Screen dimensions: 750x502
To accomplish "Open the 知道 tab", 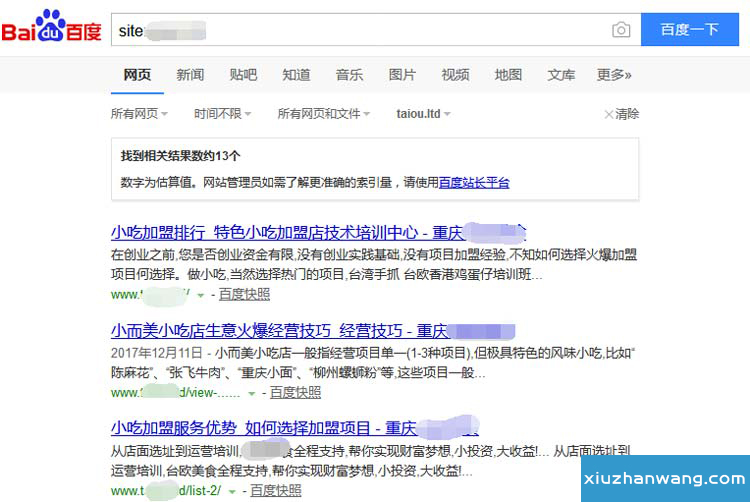I will (296, 75).
